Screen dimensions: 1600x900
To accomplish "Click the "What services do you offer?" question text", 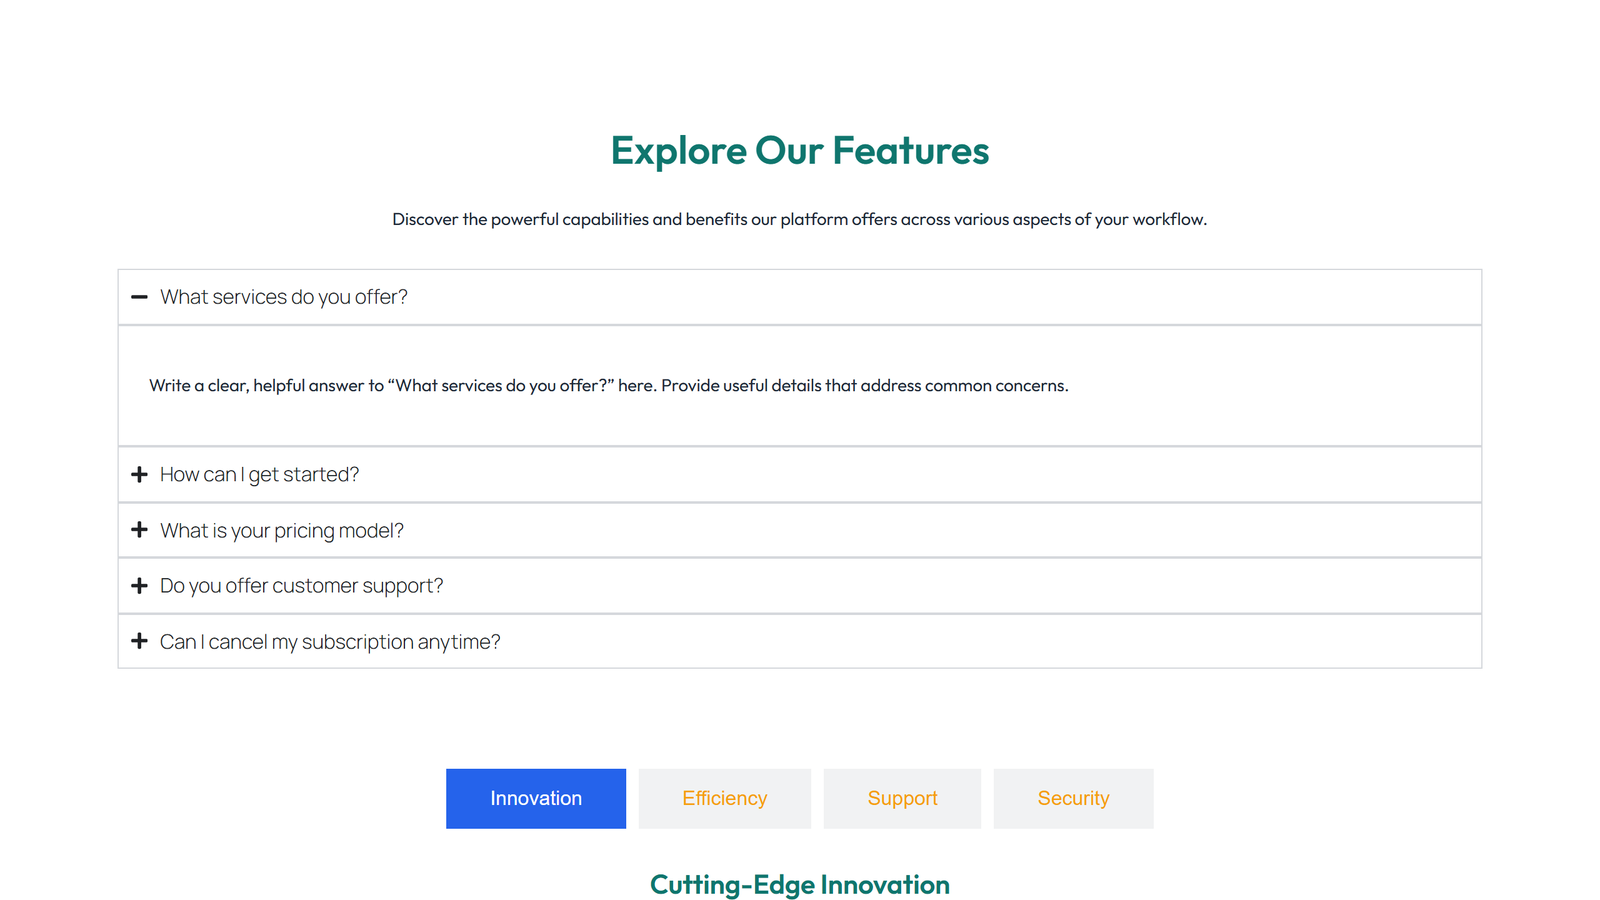I will point(284,297).
